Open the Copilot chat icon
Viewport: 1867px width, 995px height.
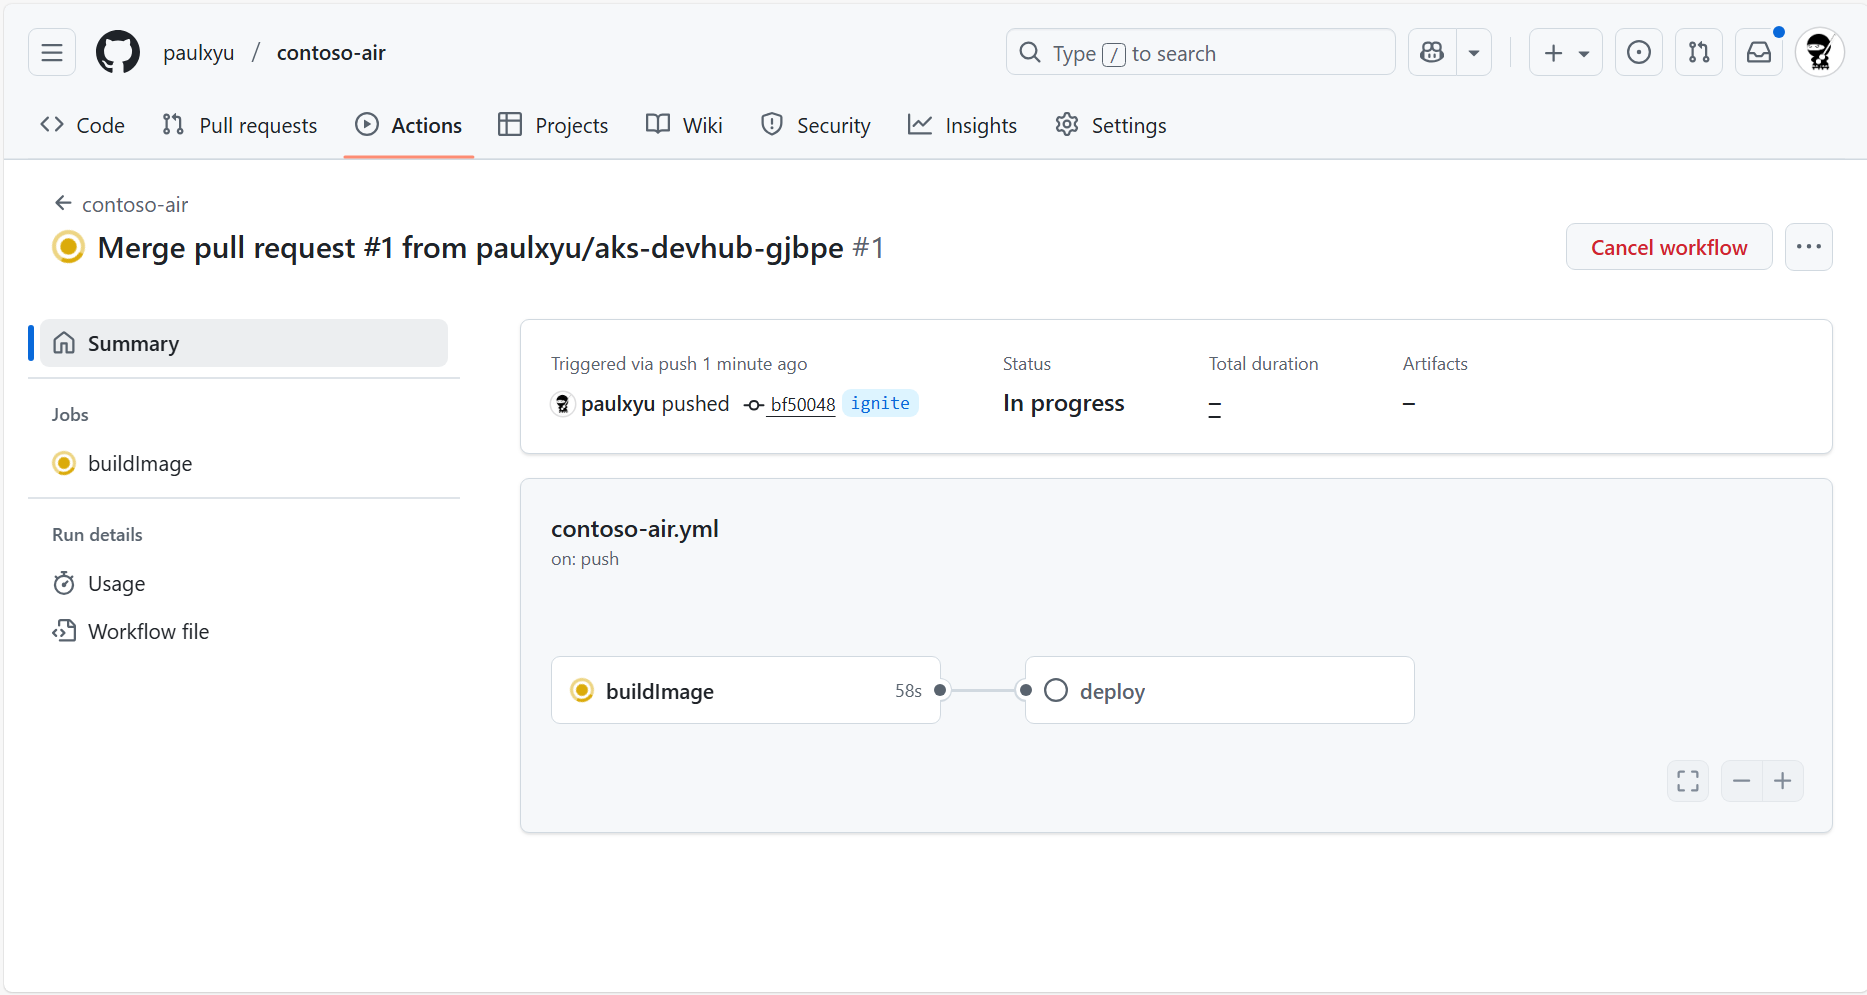[x=1431, y=52]
